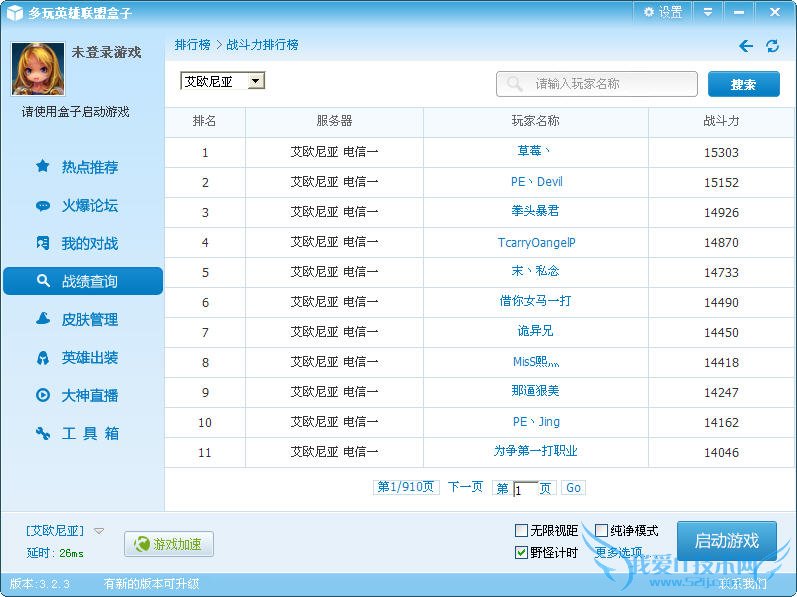Click the back arrow icon

[746, 46]
